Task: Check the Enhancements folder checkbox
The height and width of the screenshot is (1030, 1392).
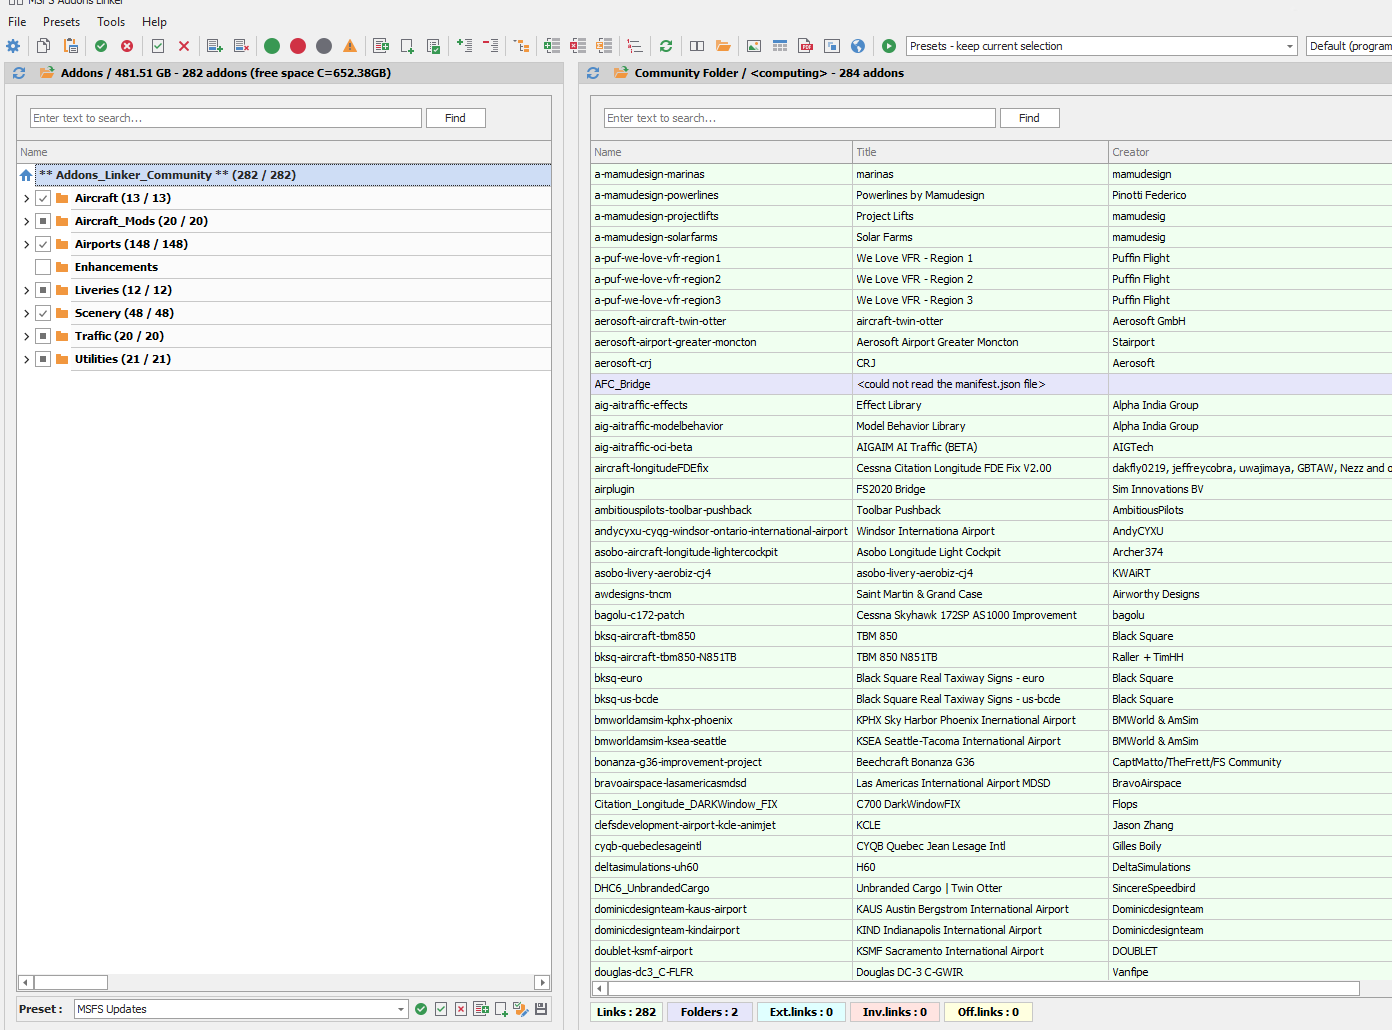Action: [43, 267]
